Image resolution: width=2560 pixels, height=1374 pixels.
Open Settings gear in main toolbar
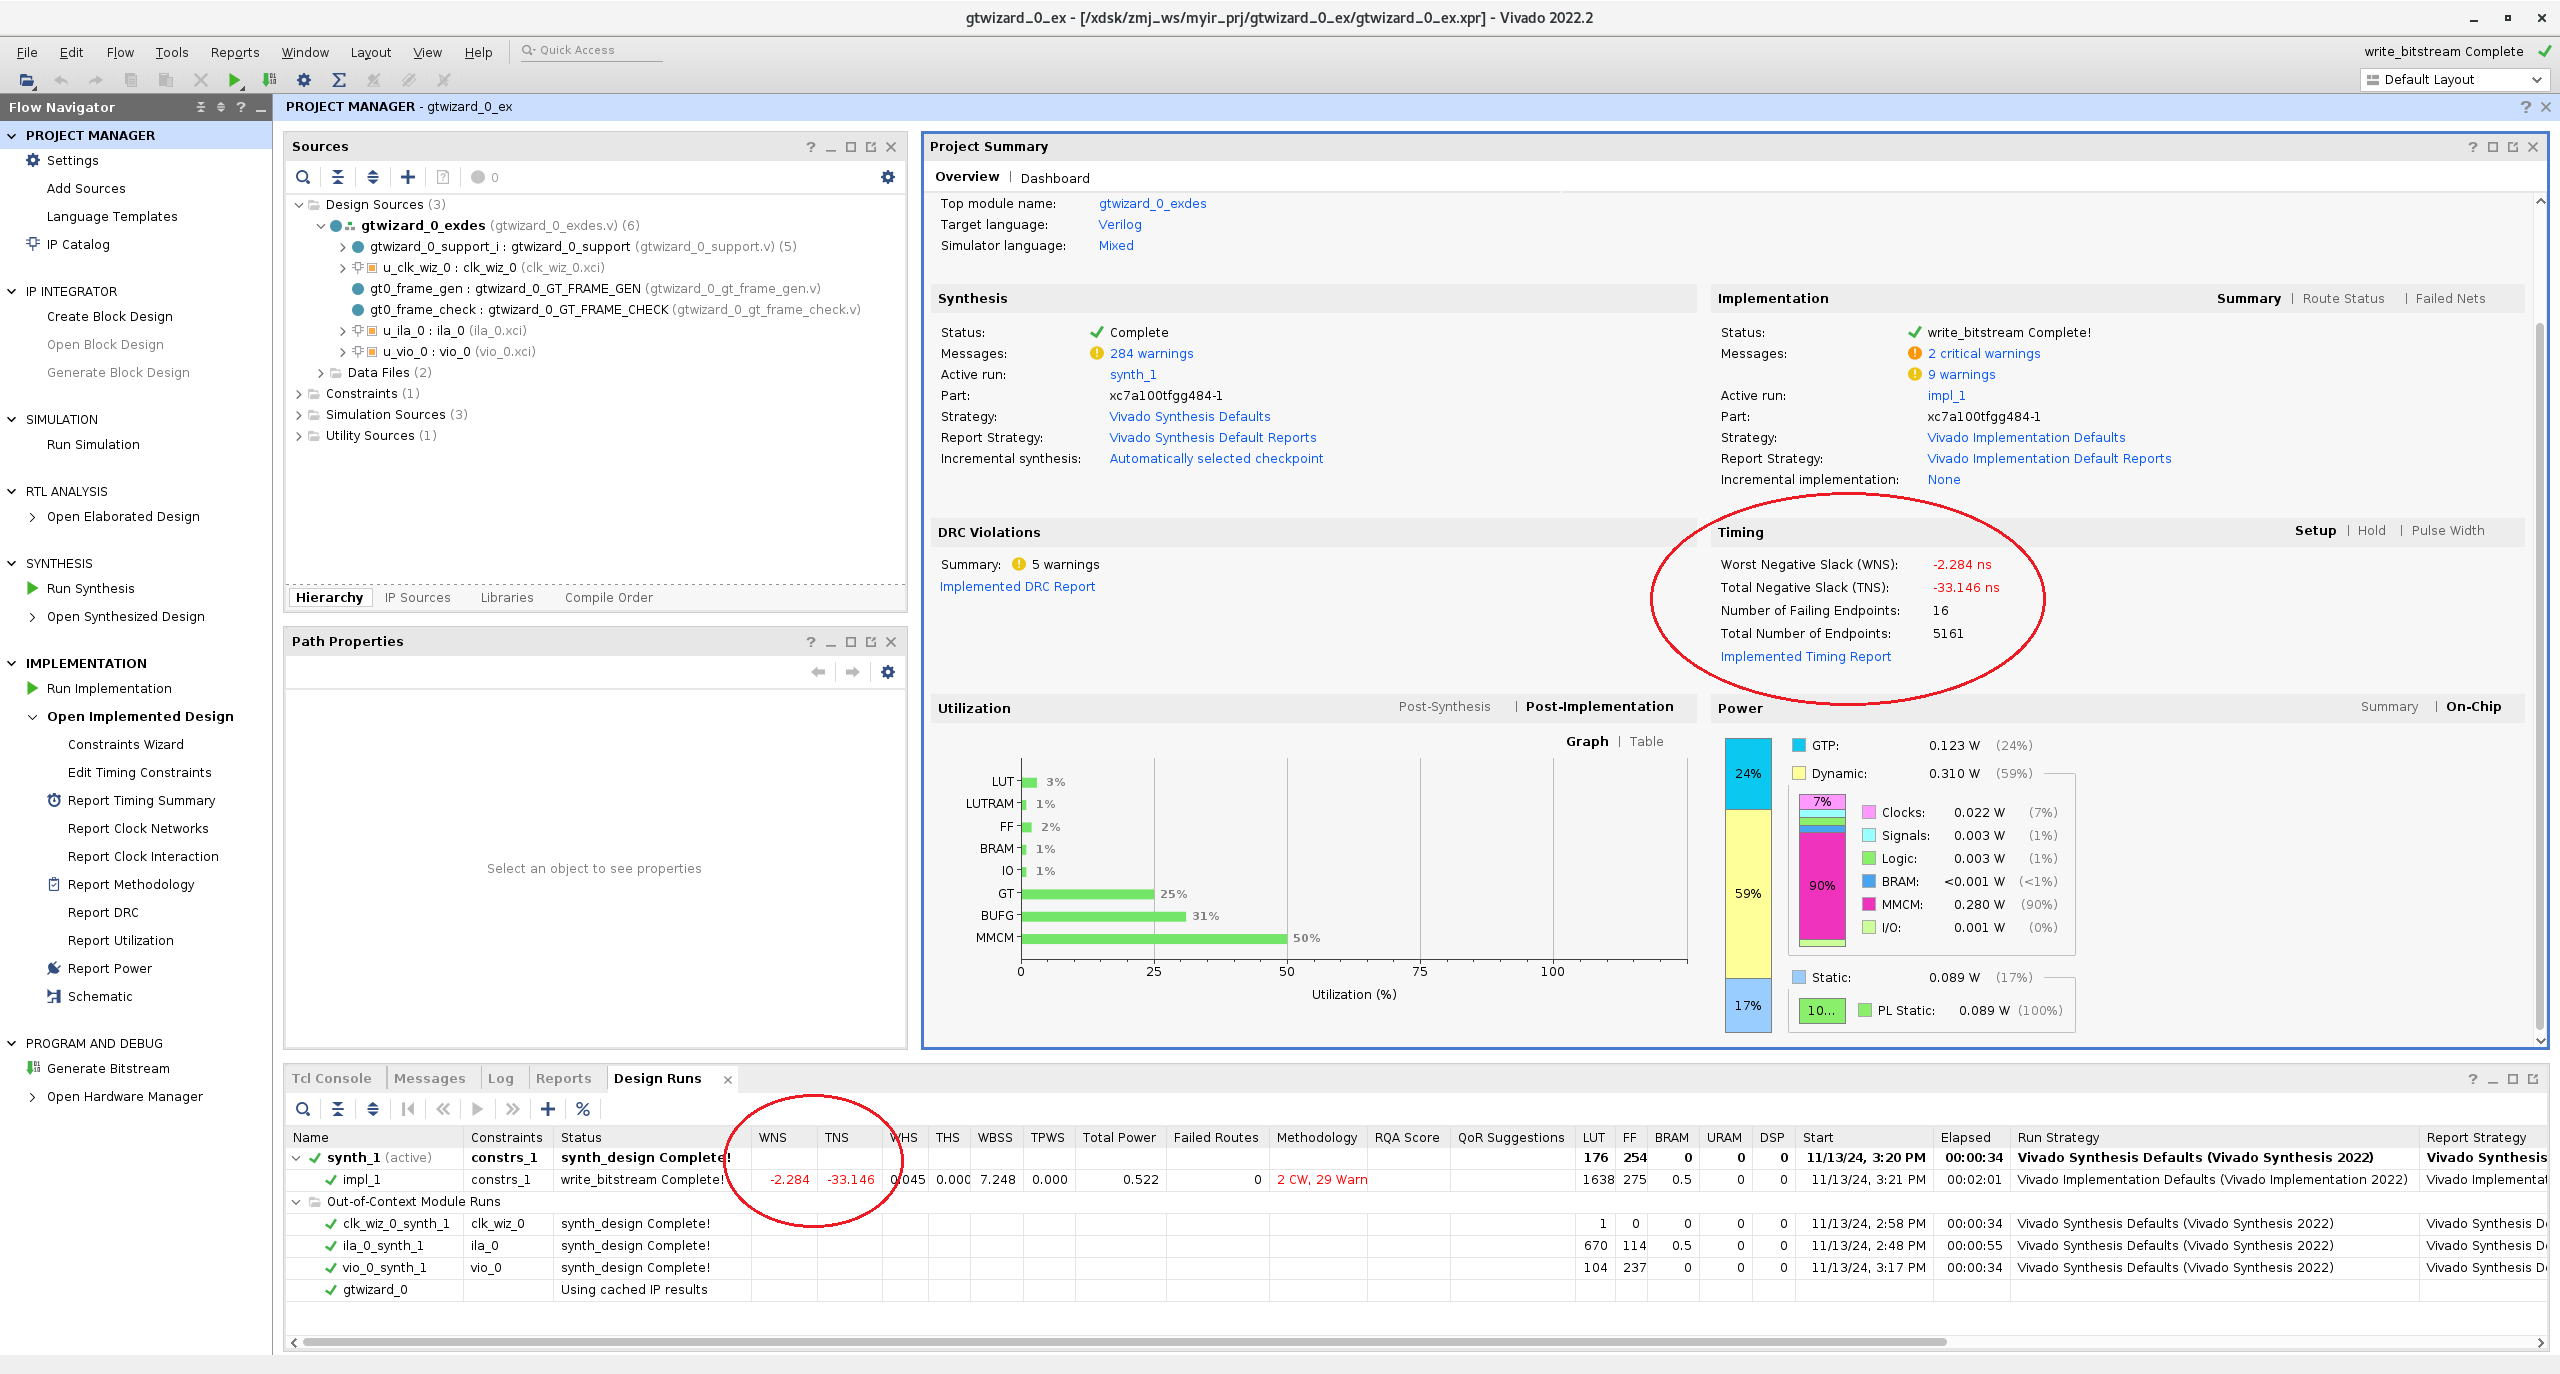coord(304,80)
